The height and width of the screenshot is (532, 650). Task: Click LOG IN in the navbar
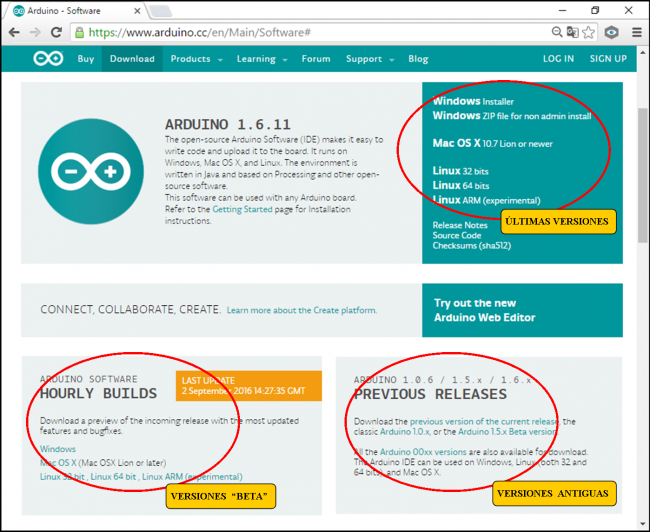(558, 59)
